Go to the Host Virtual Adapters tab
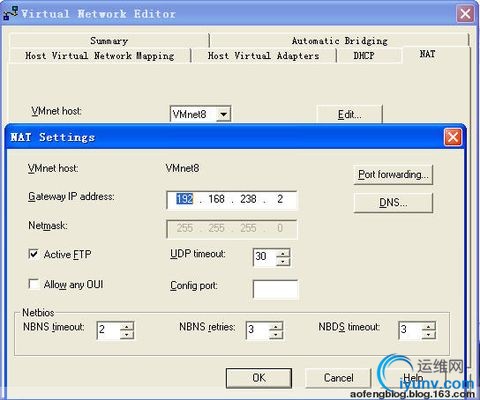 (x=263, y=55)
